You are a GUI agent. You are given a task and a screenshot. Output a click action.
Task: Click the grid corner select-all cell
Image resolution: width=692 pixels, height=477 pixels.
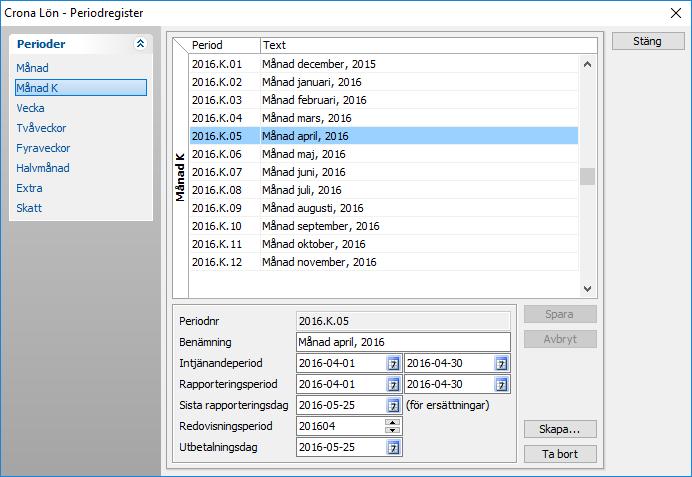tap(181, 46)
